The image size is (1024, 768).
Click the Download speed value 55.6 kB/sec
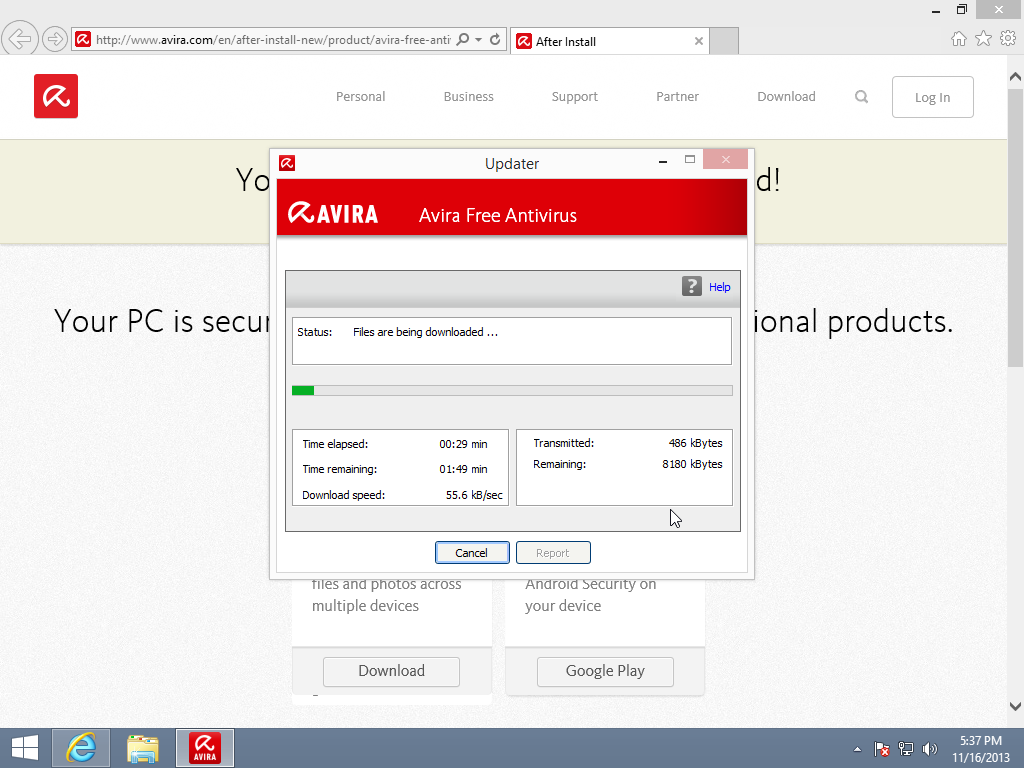point(474,495)
